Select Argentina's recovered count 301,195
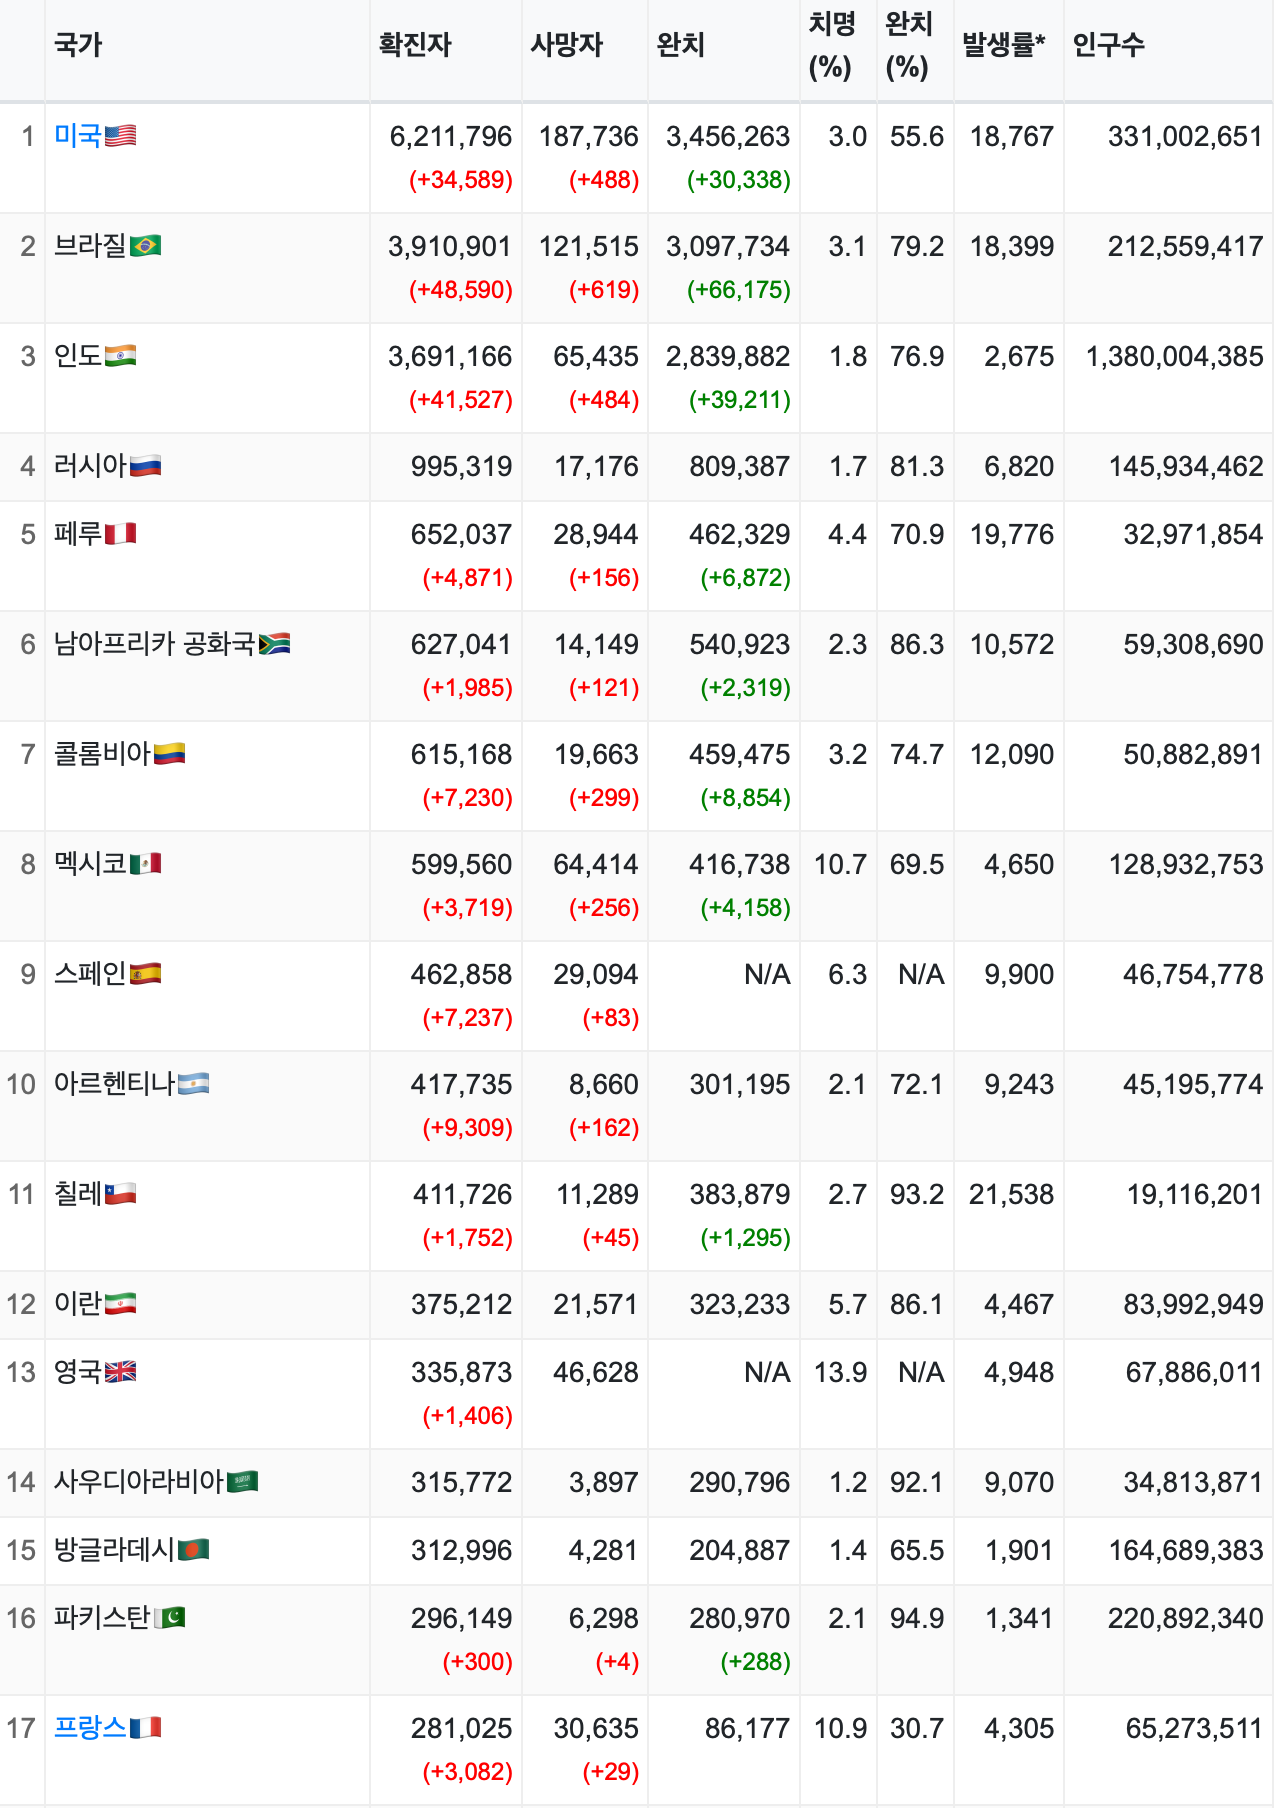The height and width of the screenshot is (1808, 1276). (740, 1084)
